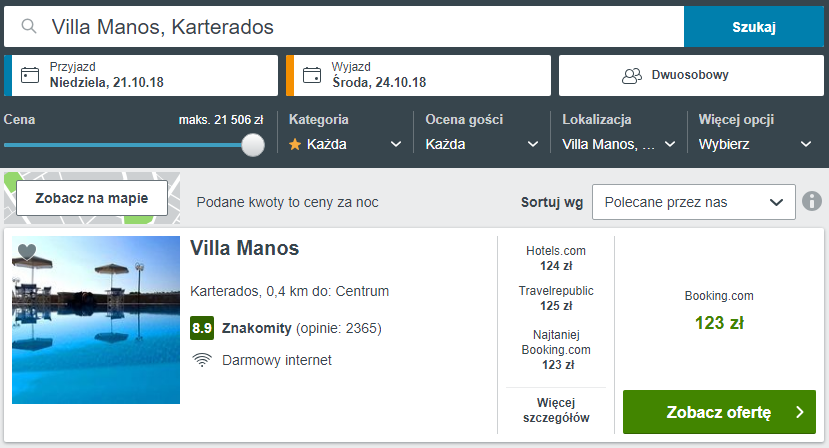Click the star icon in Kategoria
The width and height of the screenshot is (829, 448).
tap(295, 144)
